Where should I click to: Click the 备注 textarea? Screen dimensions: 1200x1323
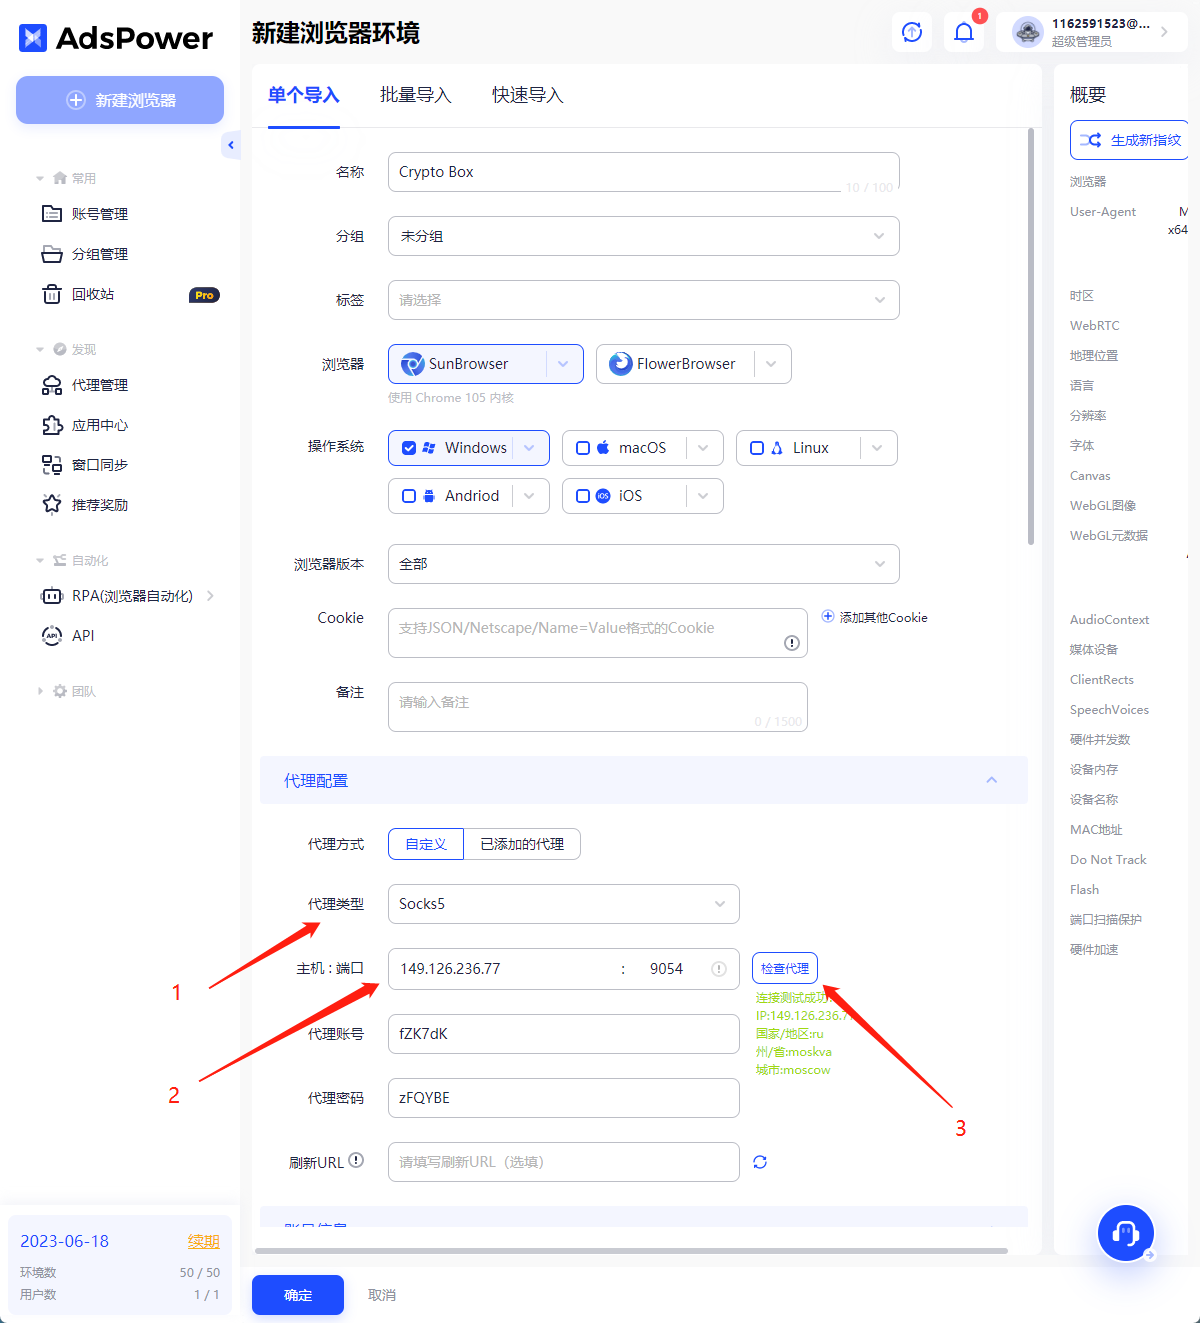[598, 707]
